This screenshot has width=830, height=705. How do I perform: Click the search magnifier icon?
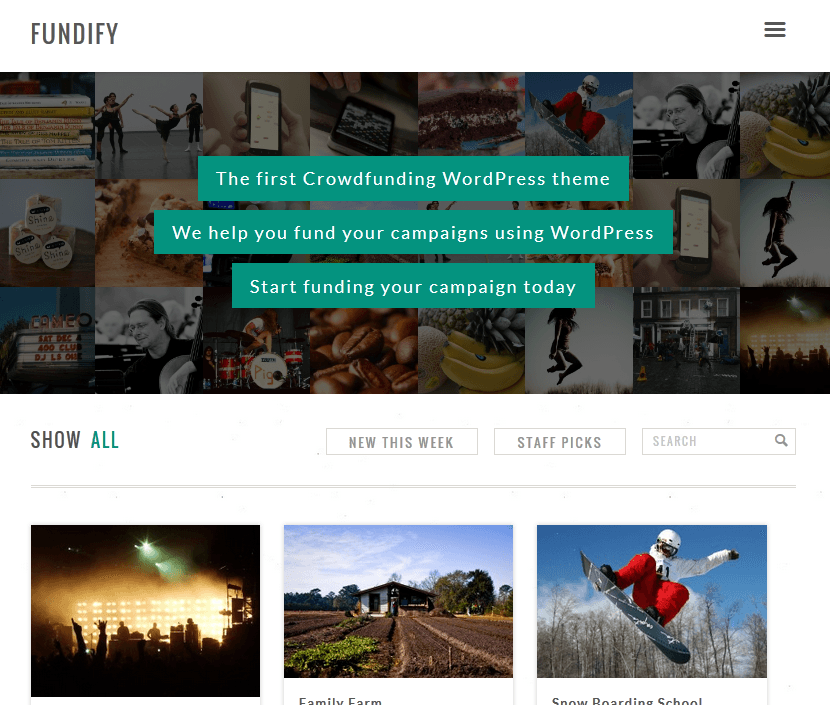[x=781, y=440]
